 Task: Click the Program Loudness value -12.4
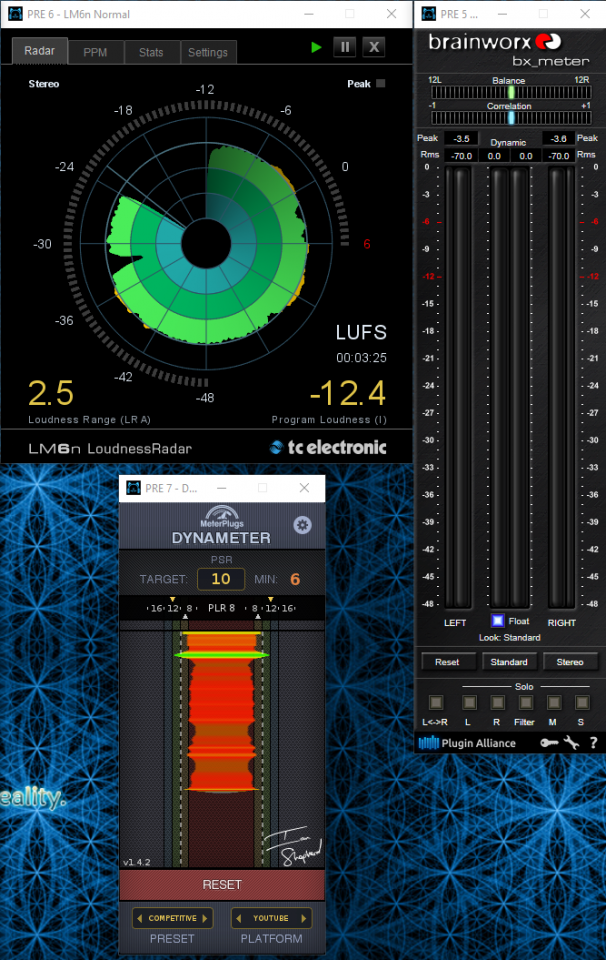tap(348, 393)
